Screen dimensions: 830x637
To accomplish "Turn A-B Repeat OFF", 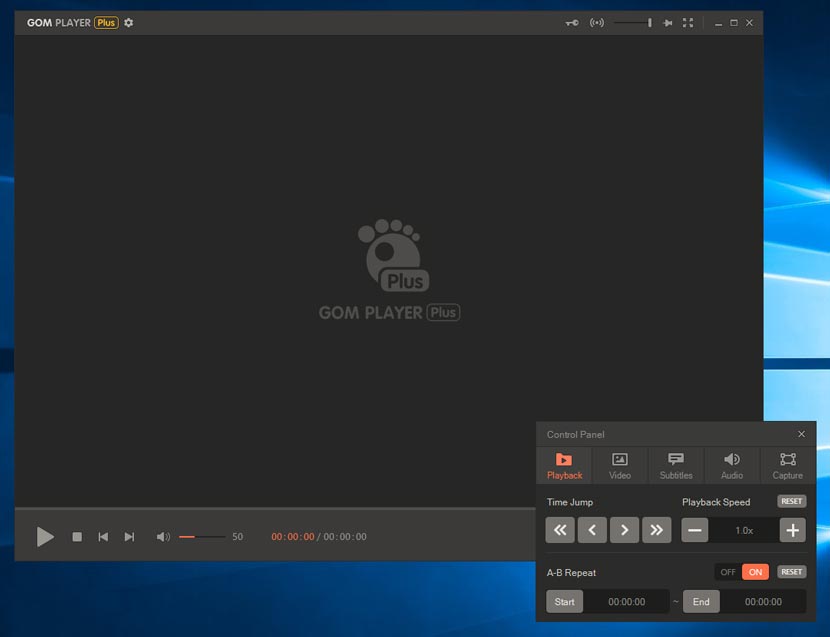I will pos(727,571).
